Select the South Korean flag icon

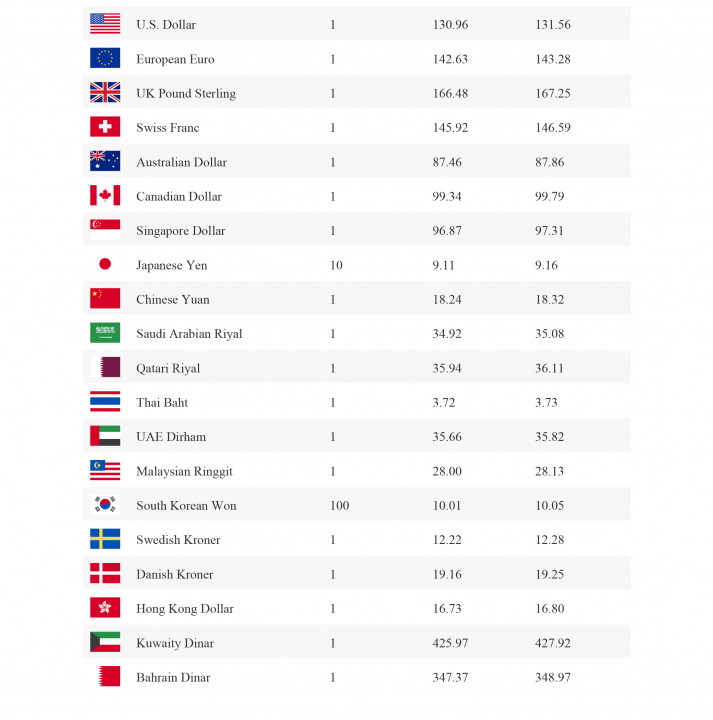pos(105,505)
